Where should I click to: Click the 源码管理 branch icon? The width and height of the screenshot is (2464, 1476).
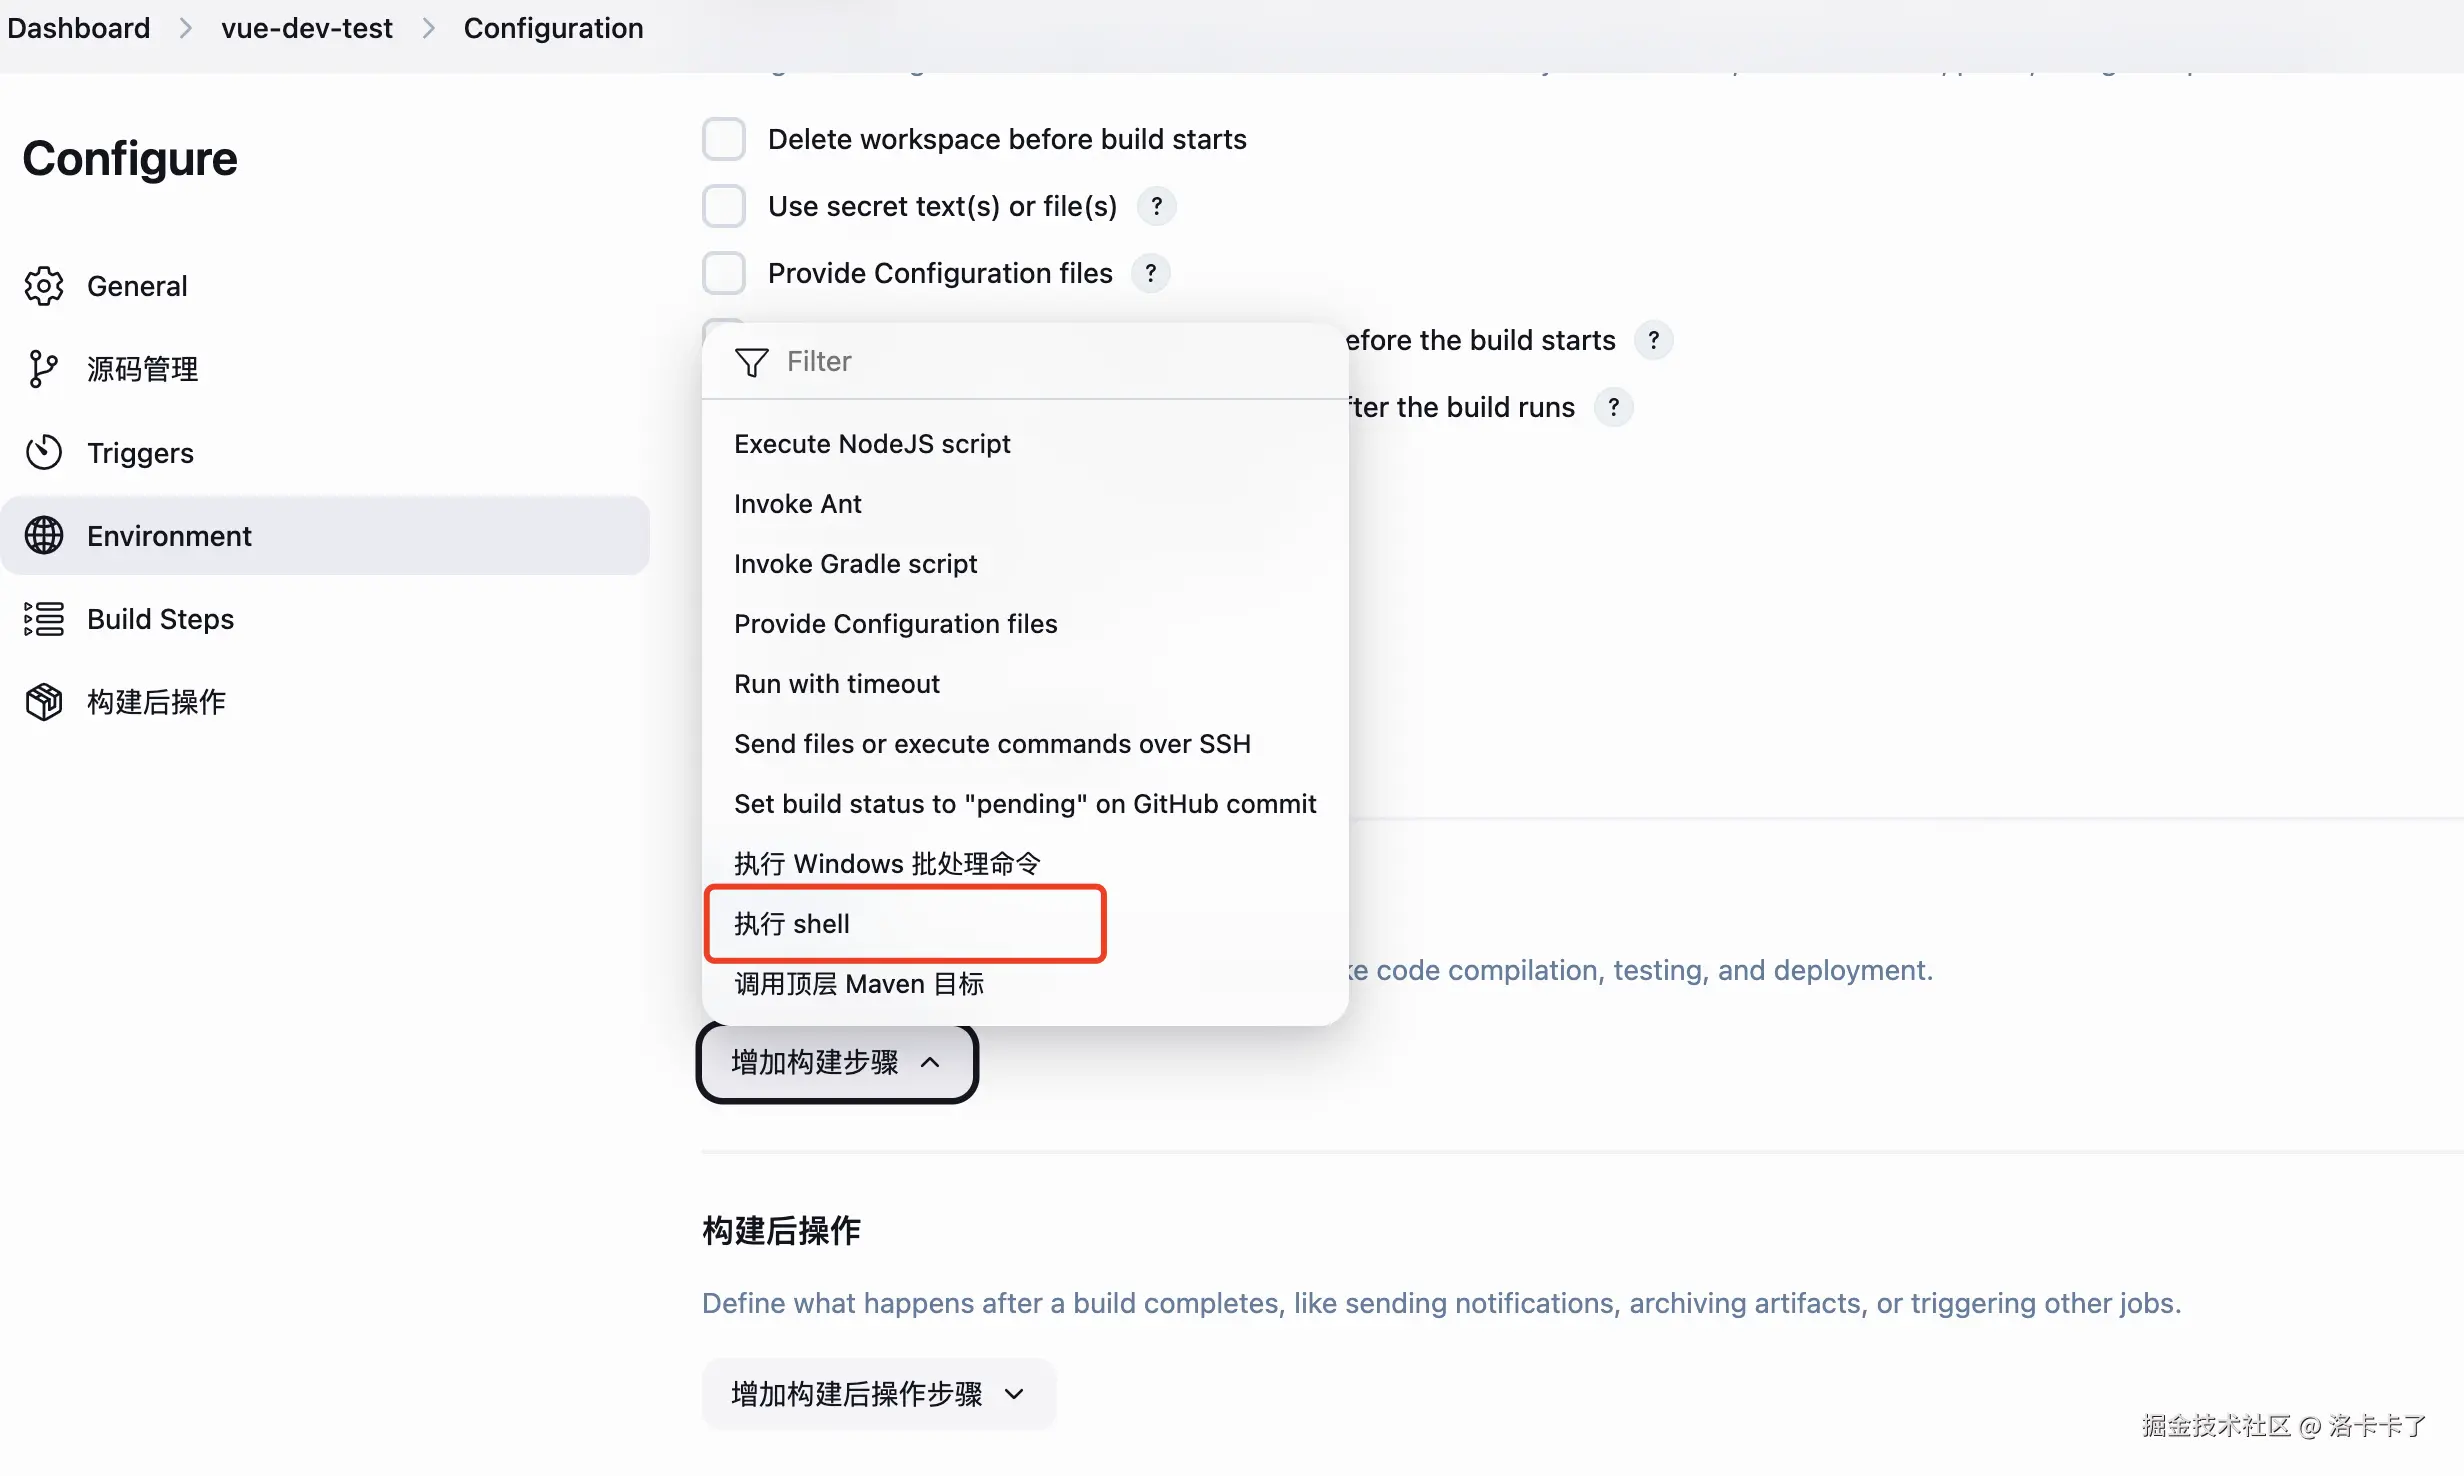(x=42, y=369)
